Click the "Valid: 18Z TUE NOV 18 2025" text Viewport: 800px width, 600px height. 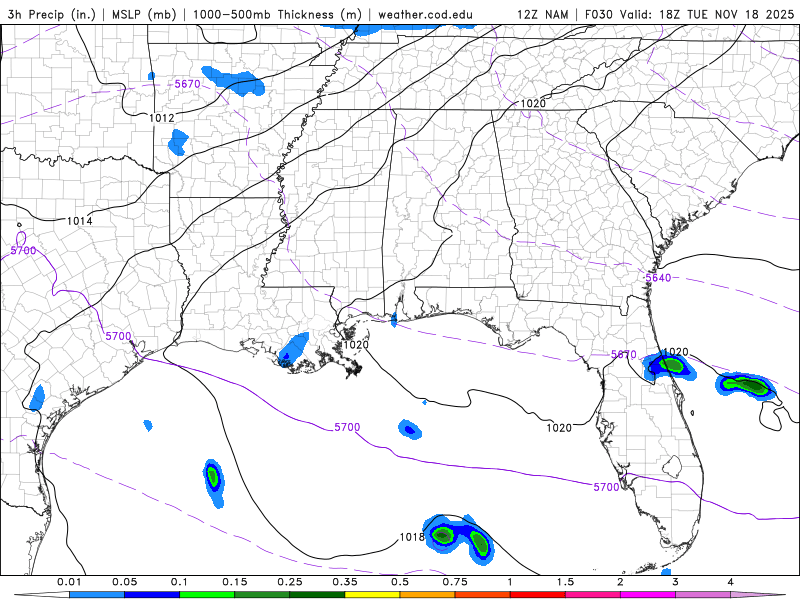tap(707, 14)
